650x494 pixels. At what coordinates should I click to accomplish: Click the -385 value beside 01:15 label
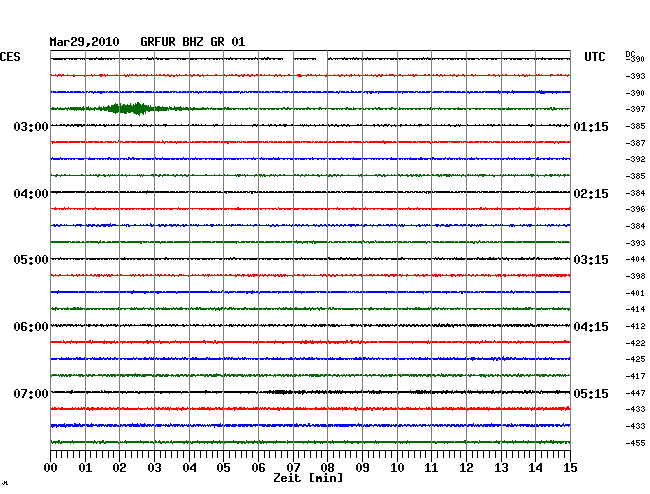pyautogui.click(x=635, y=126)
